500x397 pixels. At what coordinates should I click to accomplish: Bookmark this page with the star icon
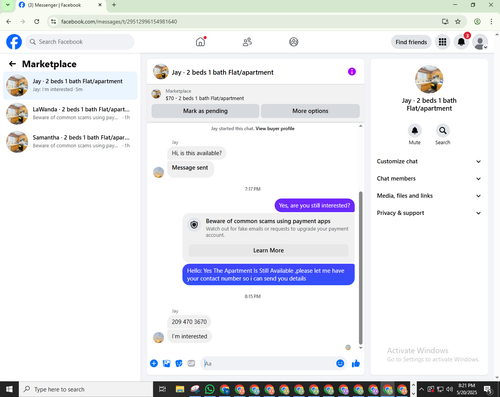point(458,22)
